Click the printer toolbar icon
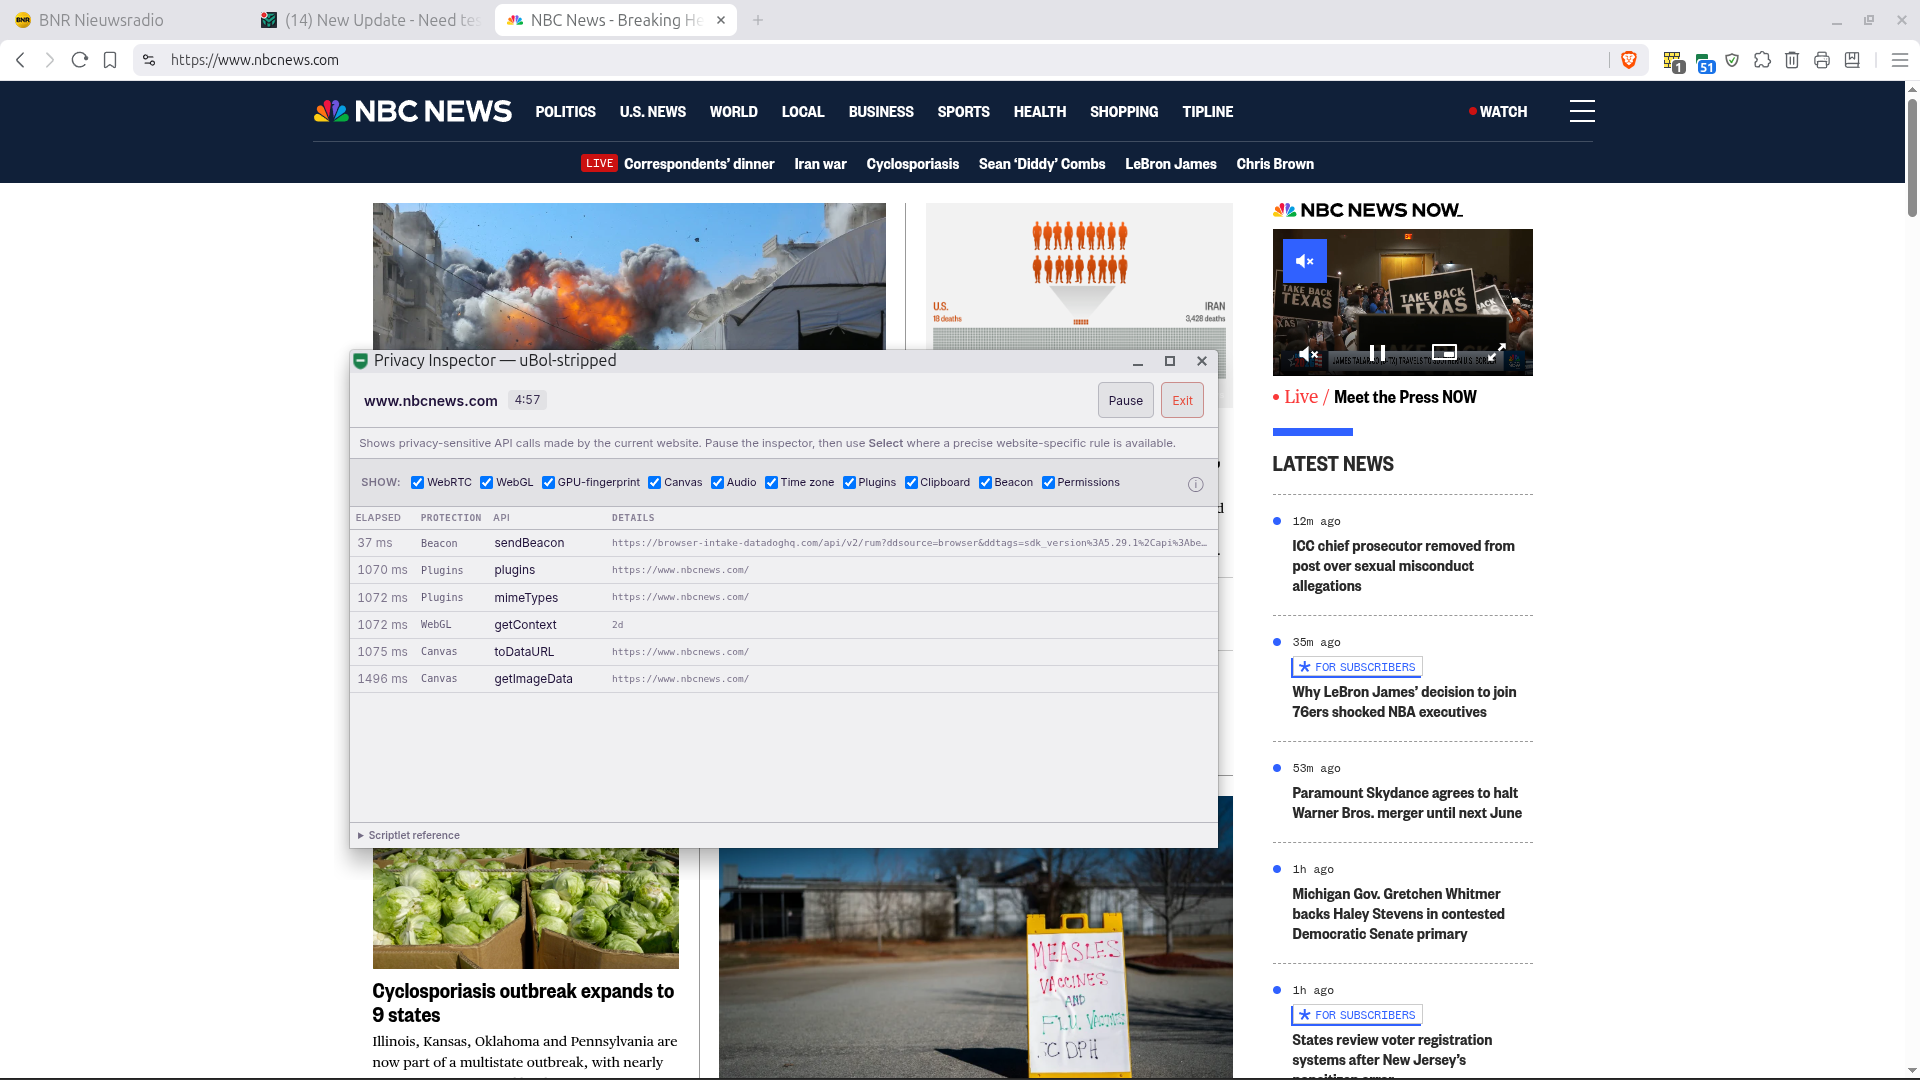Screen dimensions: 1920x1080 point(1822,60)
